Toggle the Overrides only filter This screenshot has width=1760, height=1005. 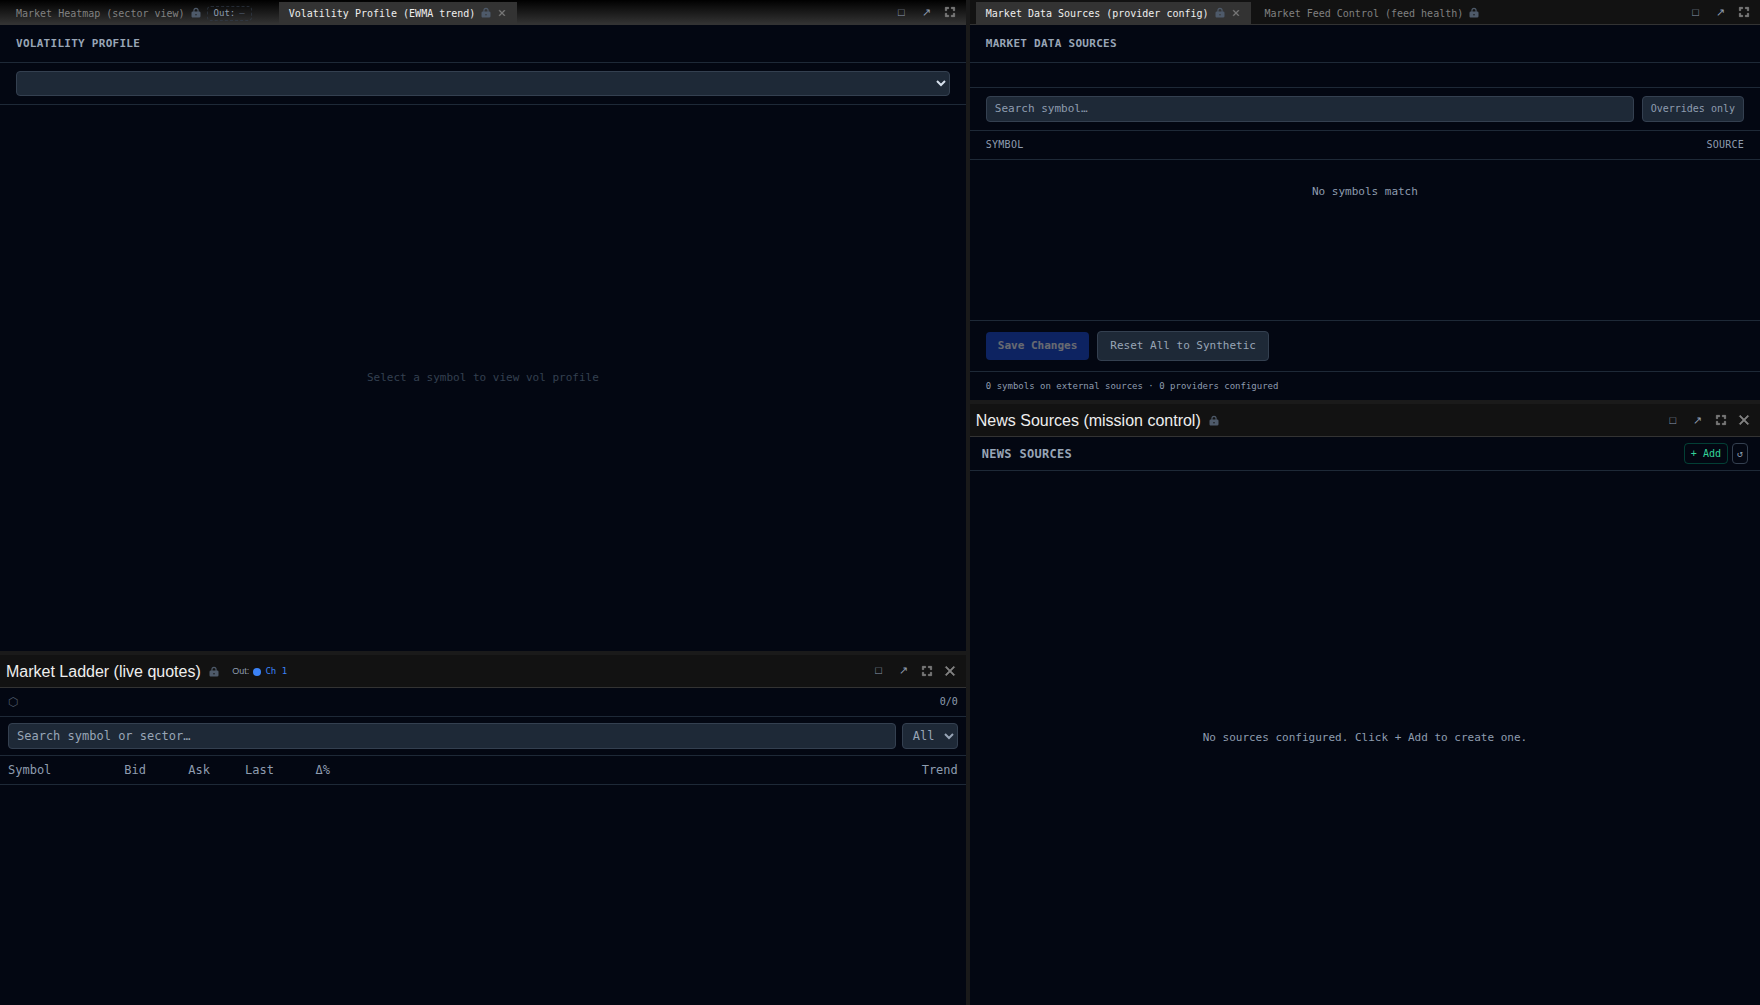(1692, 108)
